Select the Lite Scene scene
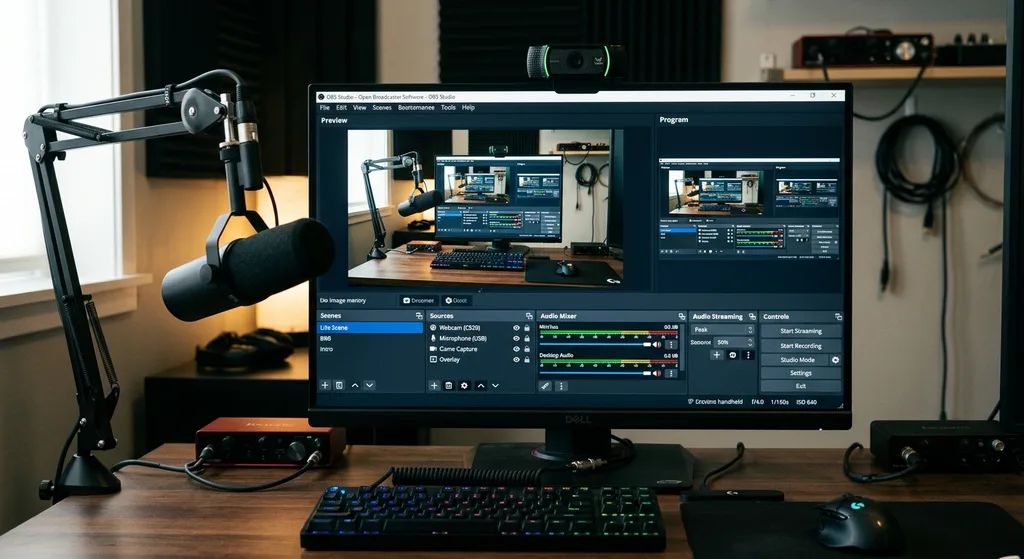 coord(370,328)
